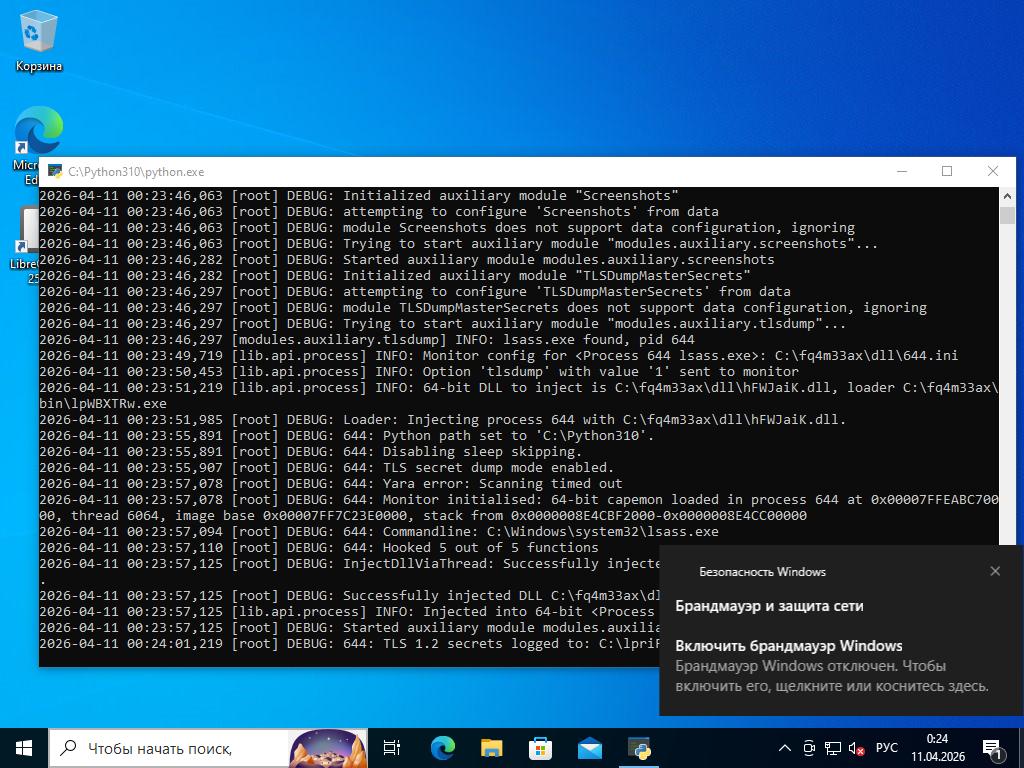Open the clock and date flyout

[937, 747]
